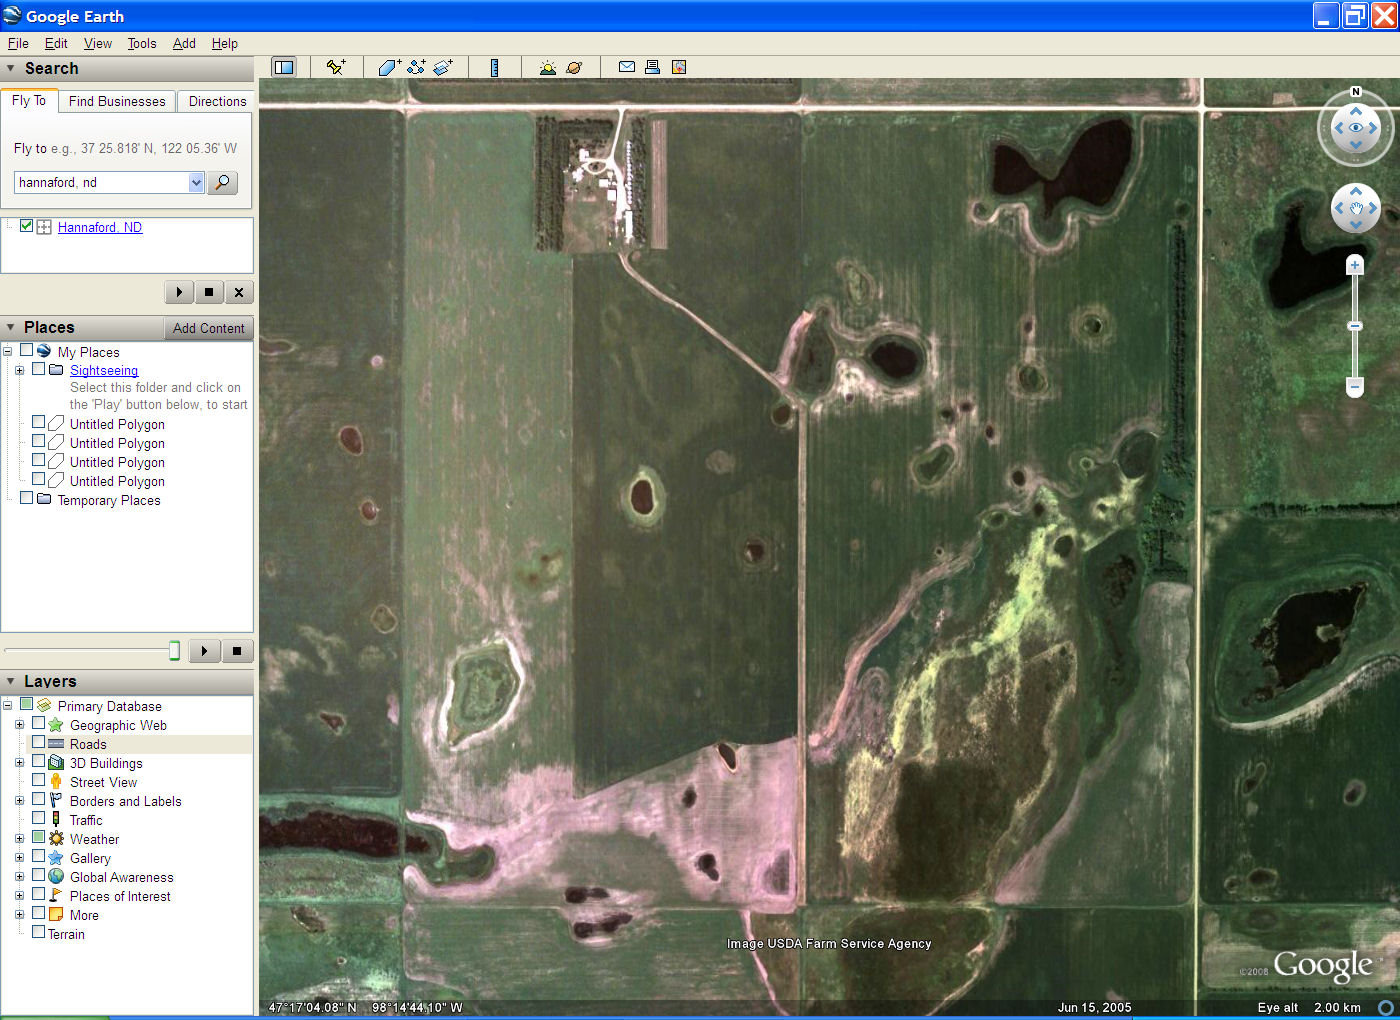Switch to Find Businesses tab
The width and height of the screenshot is (1400, 1020).
pos(117,101)
